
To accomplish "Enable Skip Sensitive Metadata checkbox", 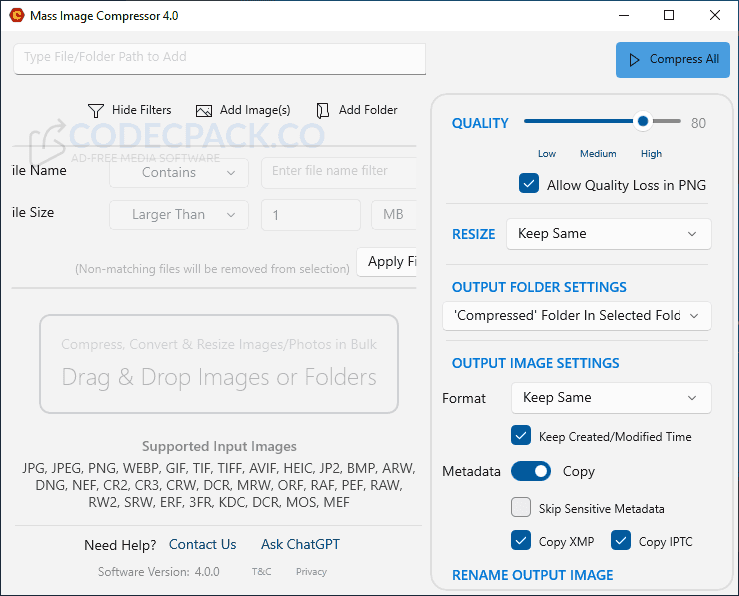I will 521,508.
